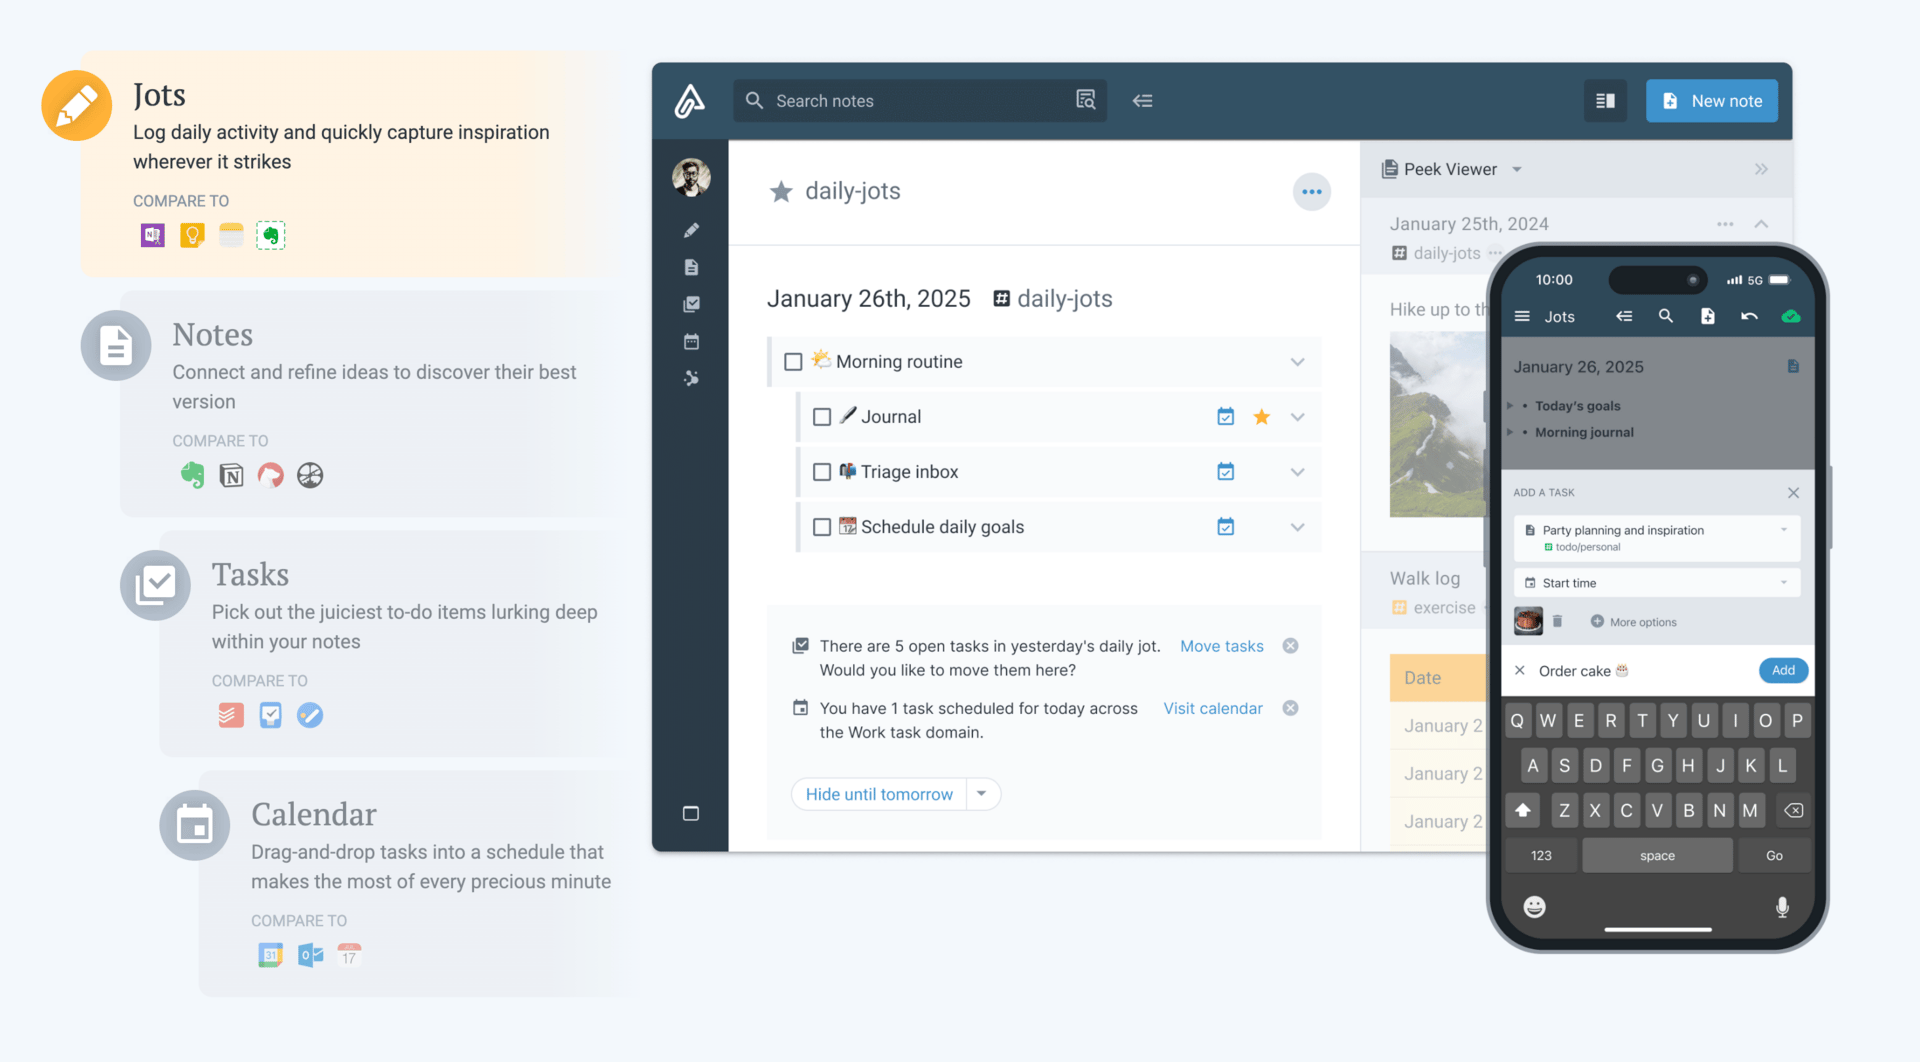
Task: Collapse the Peek Viewer with double chevron
Action: (x=1761, y=169)
